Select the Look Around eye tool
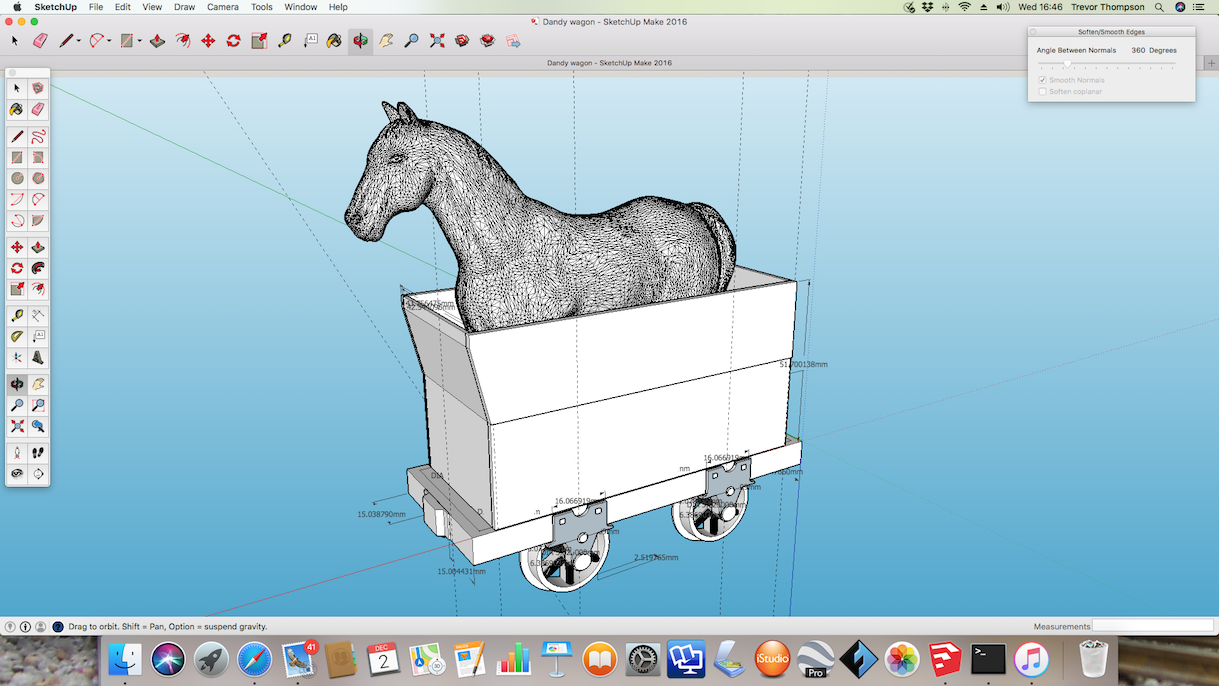This screenshot has height=686, width=1219. point(17,473)
